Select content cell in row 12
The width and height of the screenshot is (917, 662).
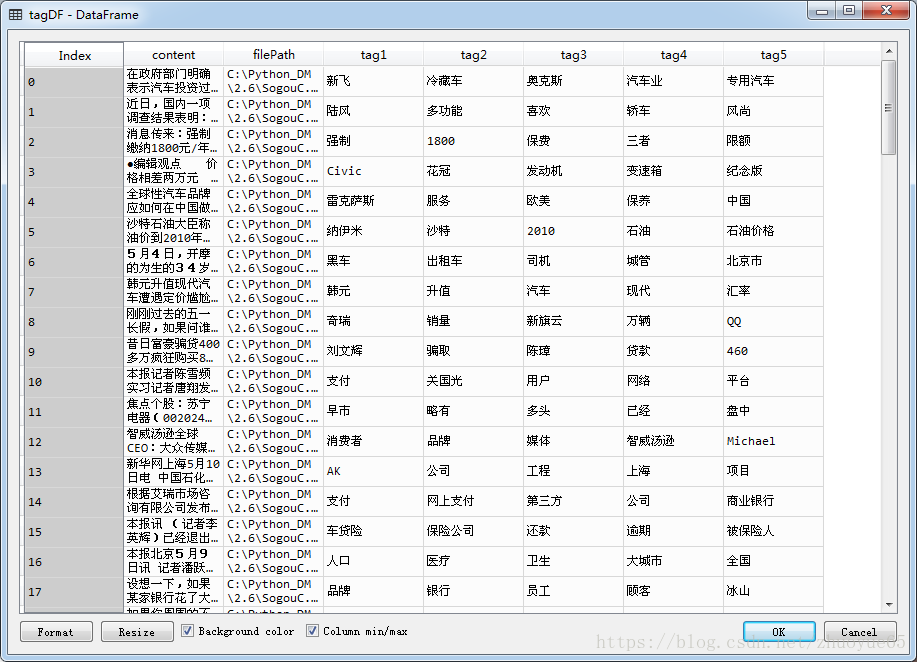pos(174,442)
